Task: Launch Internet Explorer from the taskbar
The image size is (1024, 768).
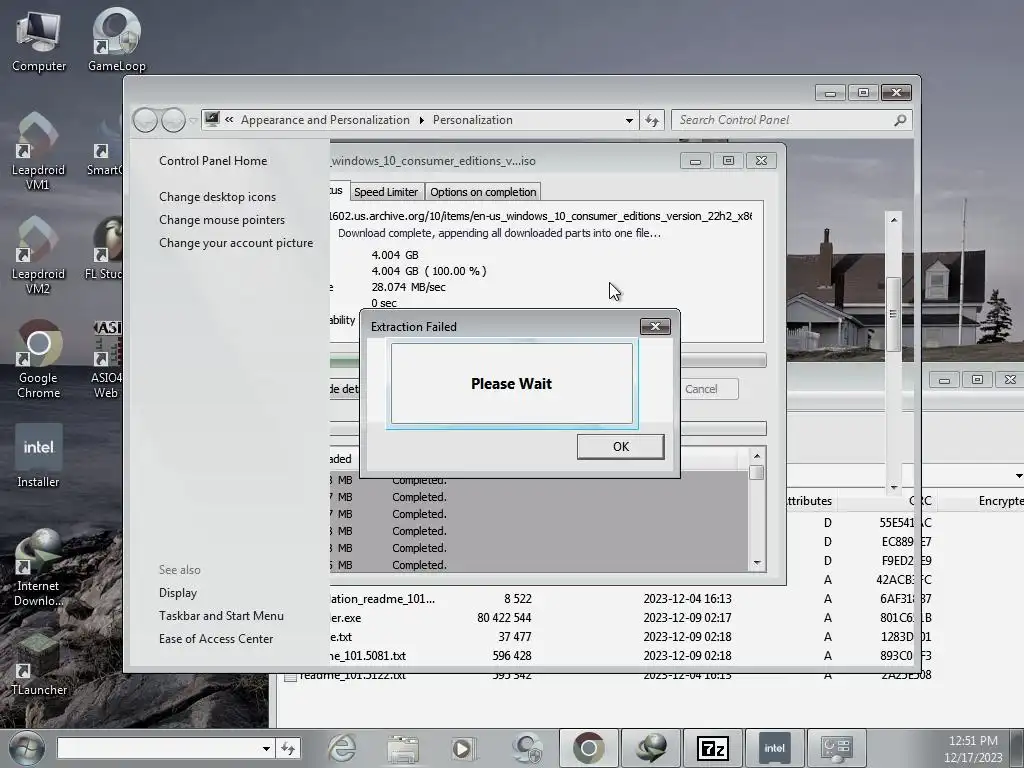Action: pos(342,748)
